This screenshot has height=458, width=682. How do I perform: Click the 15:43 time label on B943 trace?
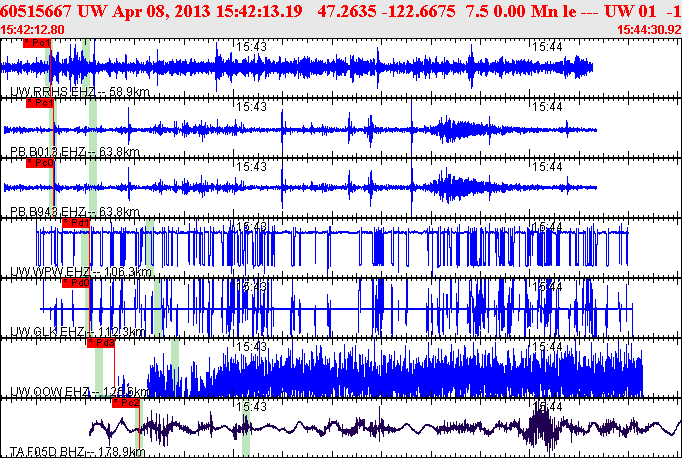coord(251,167)
